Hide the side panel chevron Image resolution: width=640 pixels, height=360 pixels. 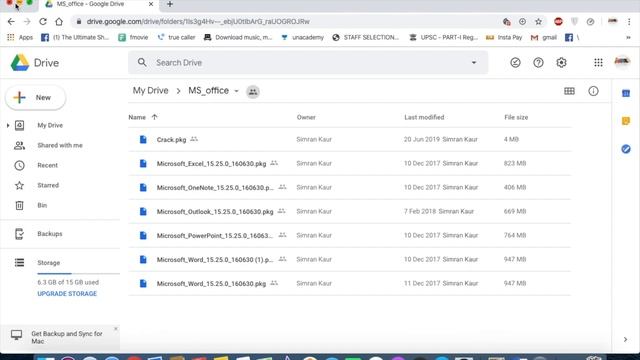[x=625, y=340]
